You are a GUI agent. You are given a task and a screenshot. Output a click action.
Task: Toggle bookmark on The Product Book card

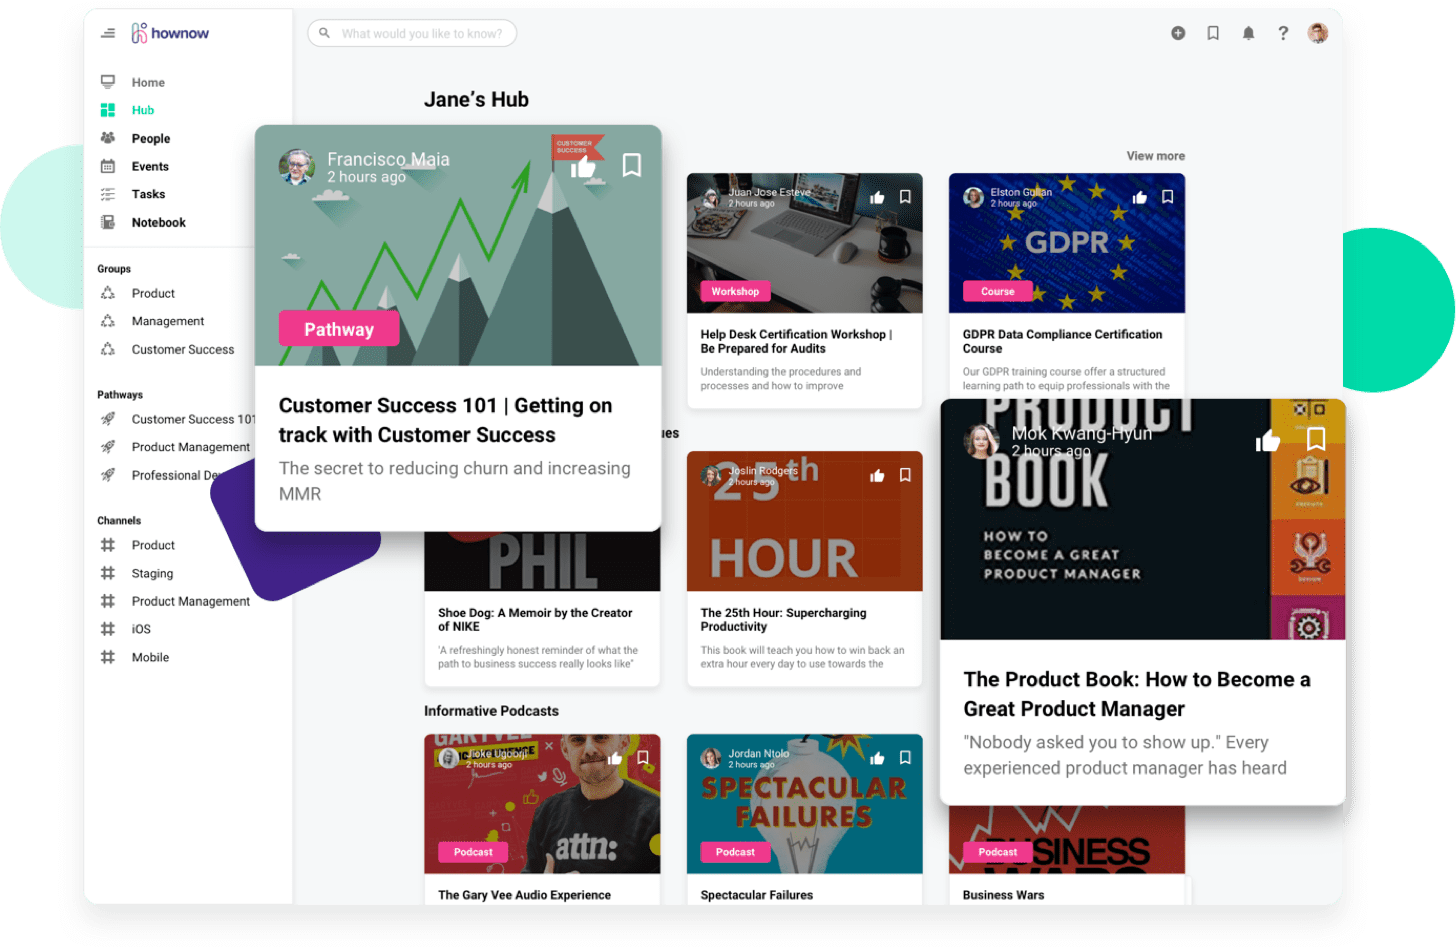(1316, 439)
